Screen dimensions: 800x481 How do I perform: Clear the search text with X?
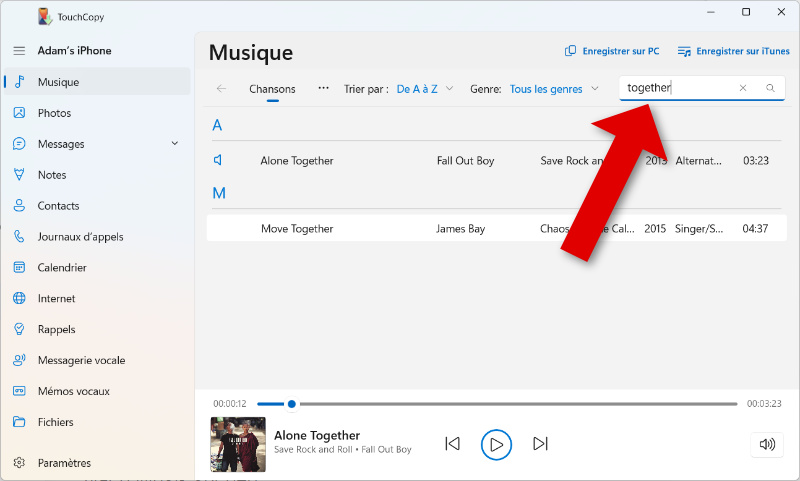(743, 88)
